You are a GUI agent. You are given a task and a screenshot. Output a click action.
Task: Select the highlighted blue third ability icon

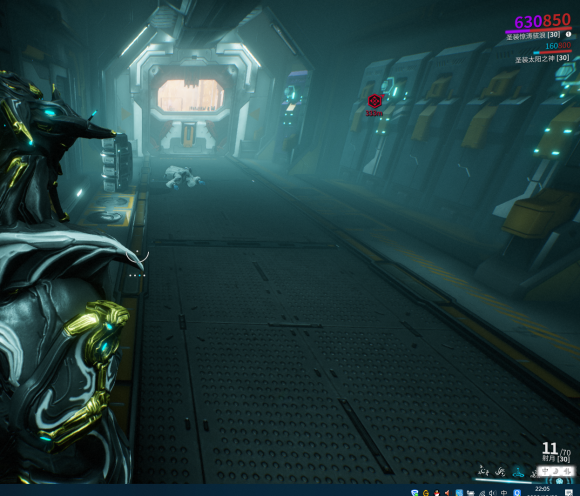point(518,472)
